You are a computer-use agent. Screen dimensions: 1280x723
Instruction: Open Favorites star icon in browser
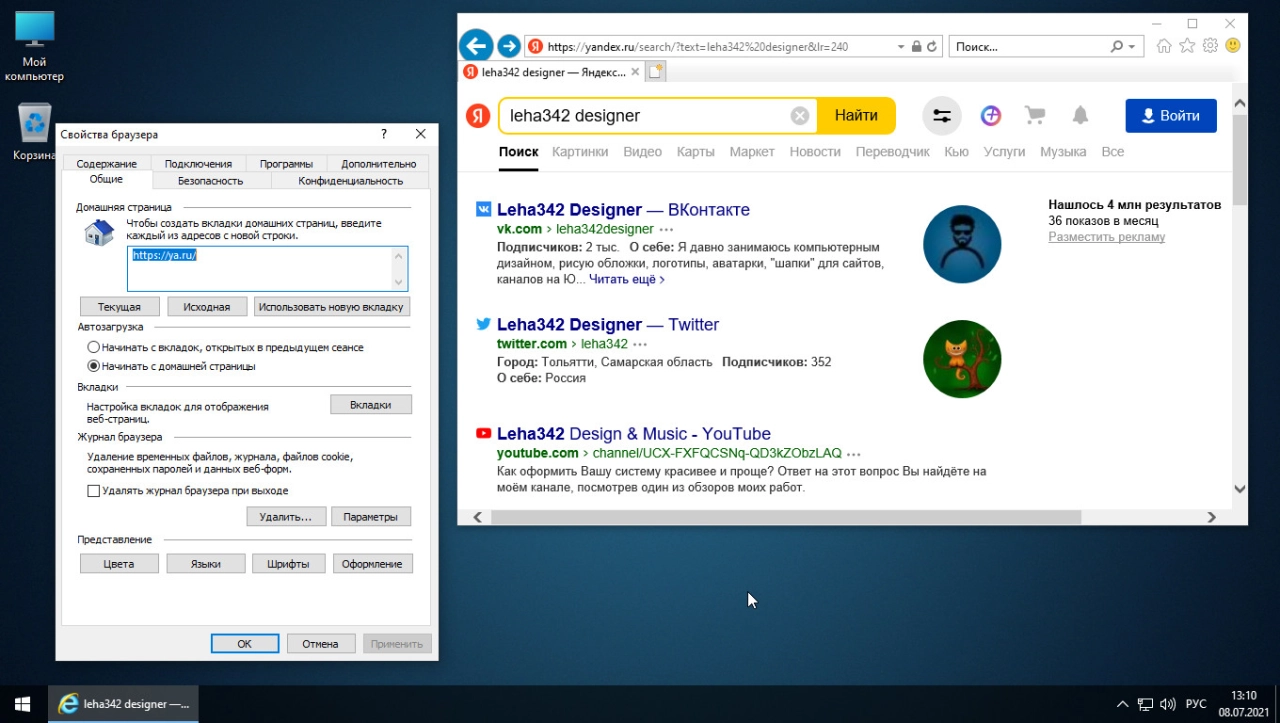coord(1187,46)
